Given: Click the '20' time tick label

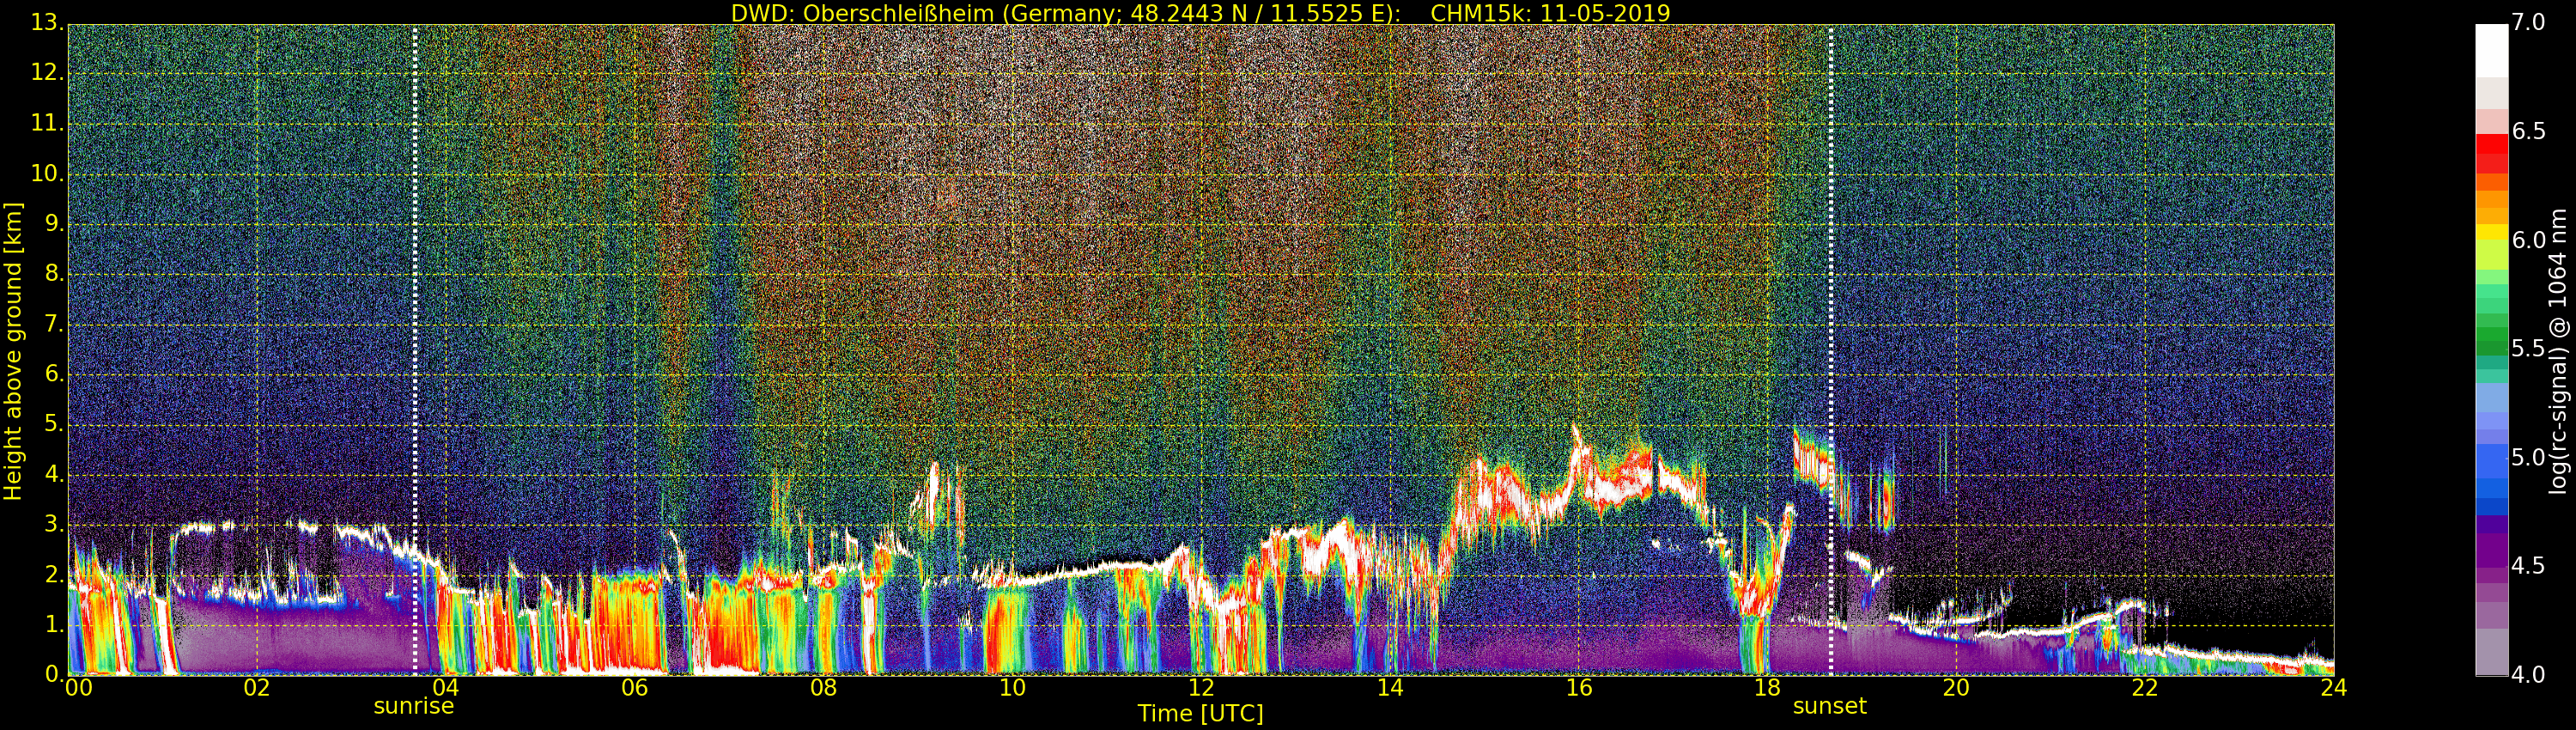Looking at the screenshot, I should 1956,688.
